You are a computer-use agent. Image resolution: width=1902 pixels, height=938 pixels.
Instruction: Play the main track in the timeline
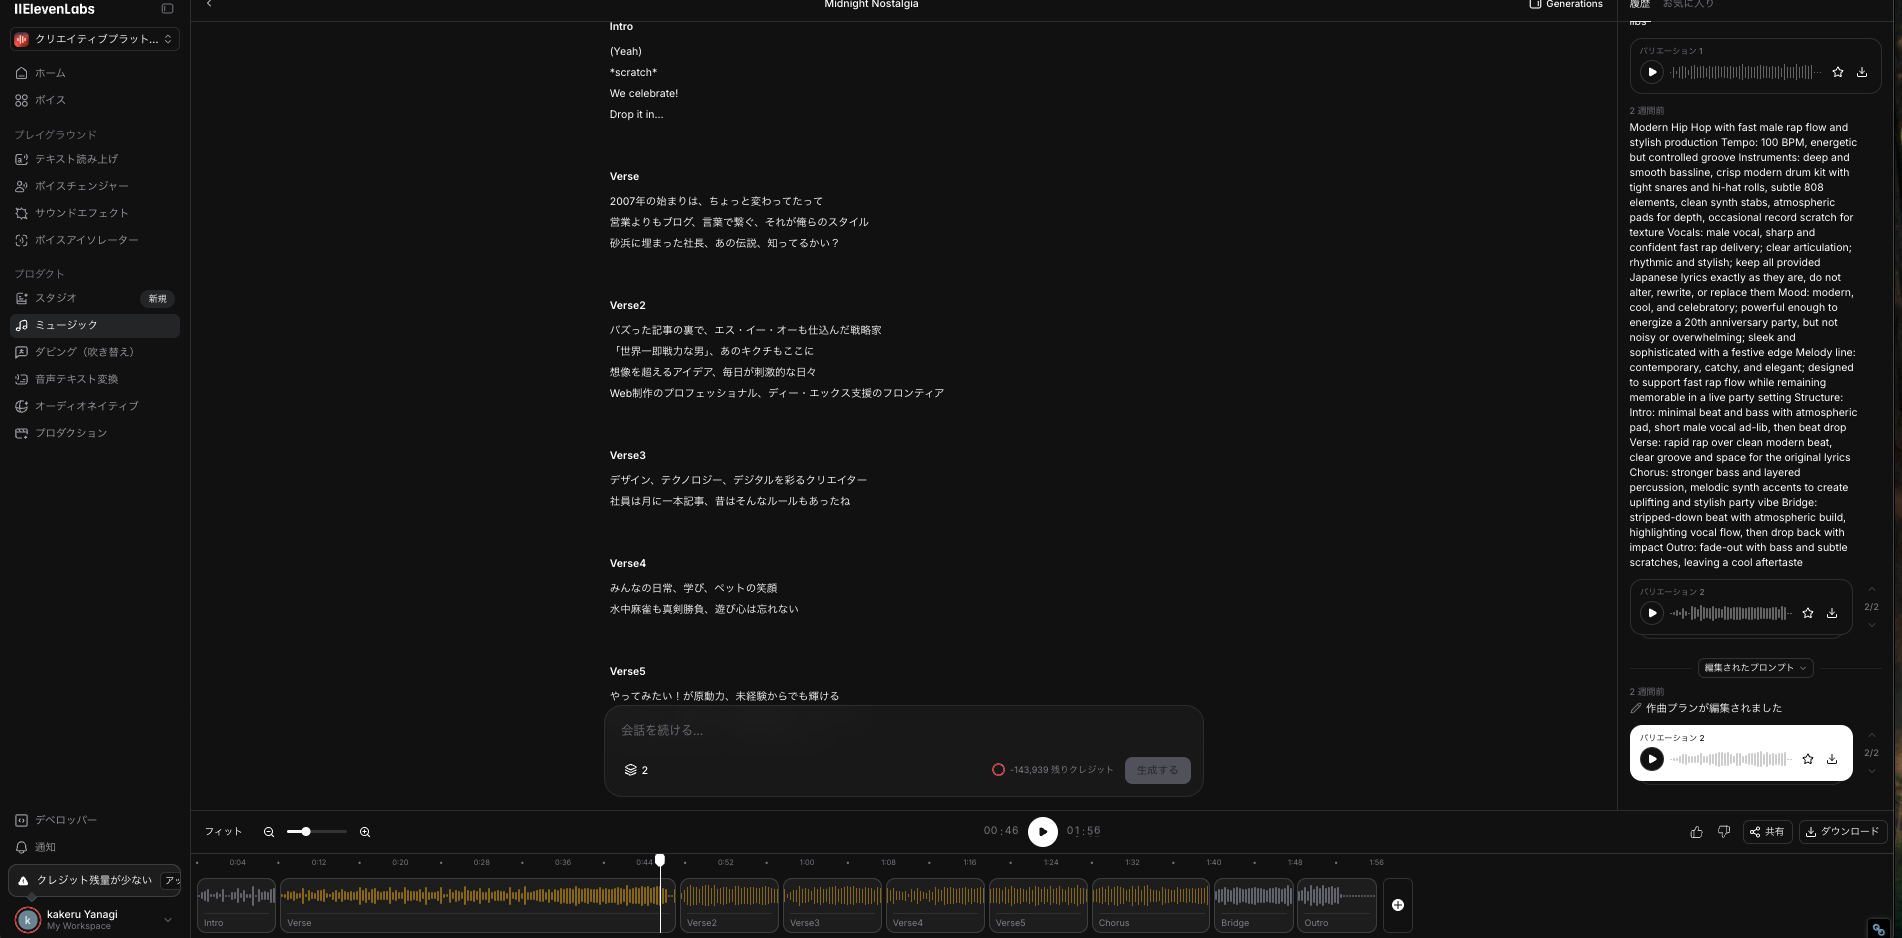click(x=1042, y=831)
